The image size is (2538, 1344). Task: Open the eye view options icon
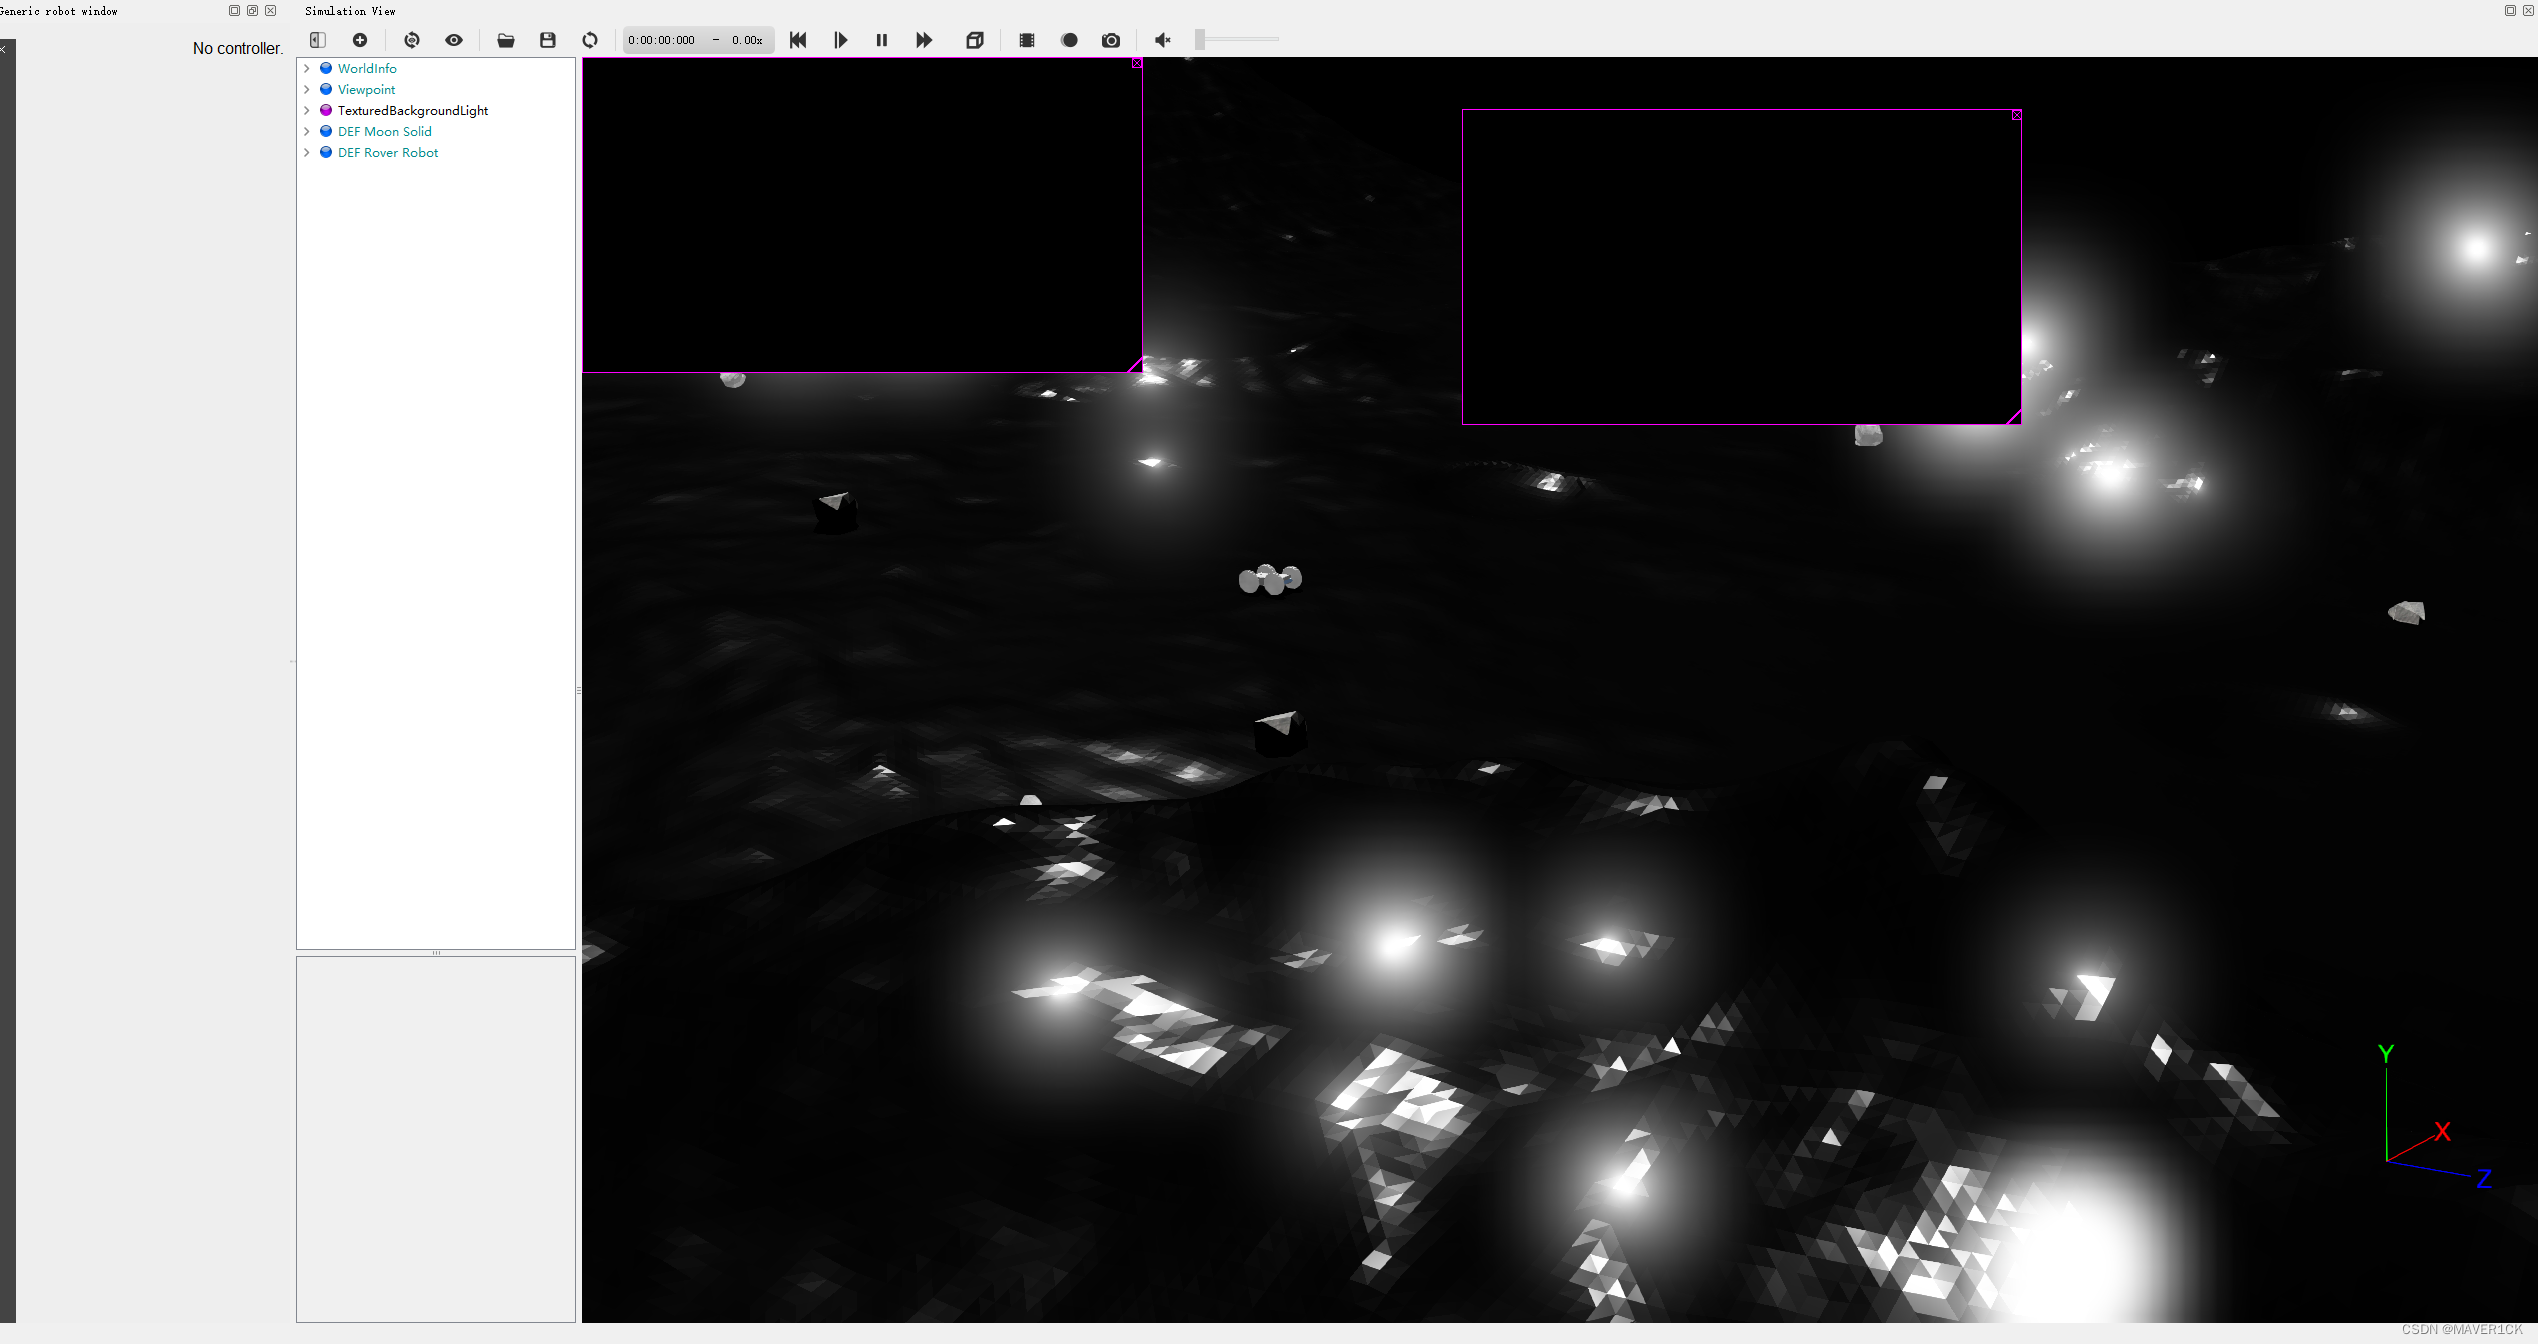coord(454,40)
